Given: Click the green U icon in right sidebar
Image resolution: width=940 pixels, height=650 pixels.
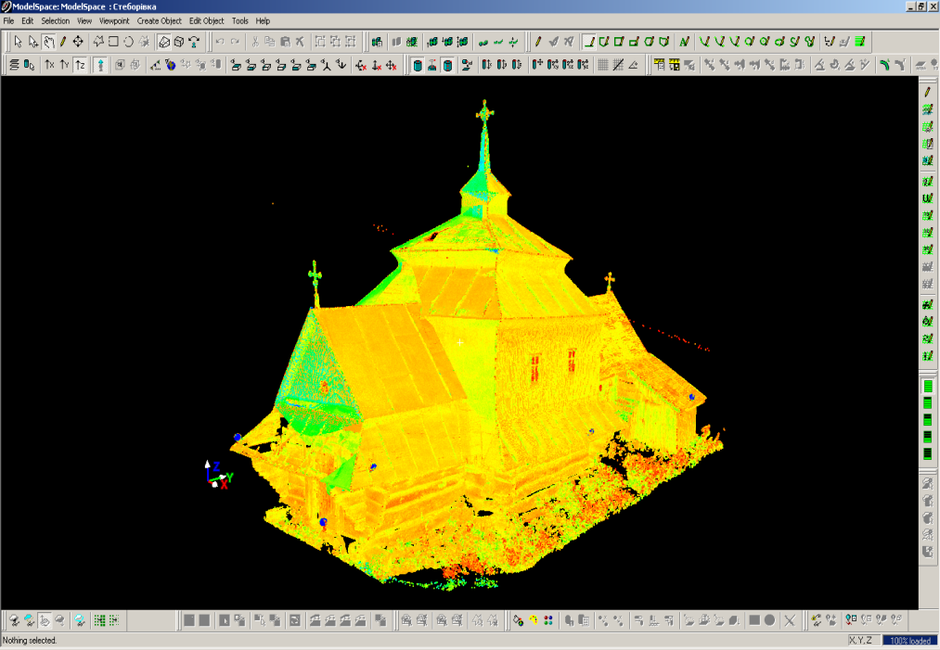Looking at the screenshot, I should (x=927, y=197).
